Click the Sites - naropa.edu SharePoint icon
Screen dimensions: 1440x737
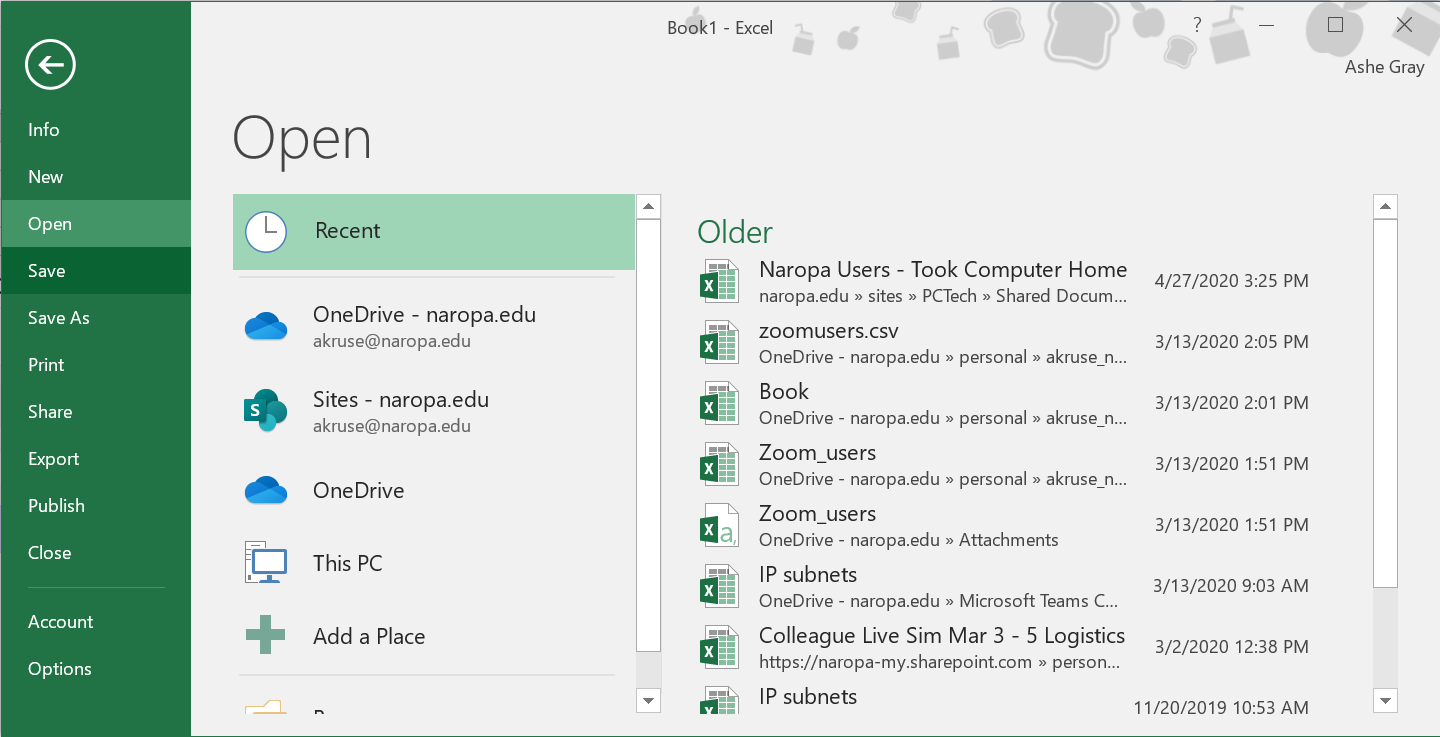[266, 411]
